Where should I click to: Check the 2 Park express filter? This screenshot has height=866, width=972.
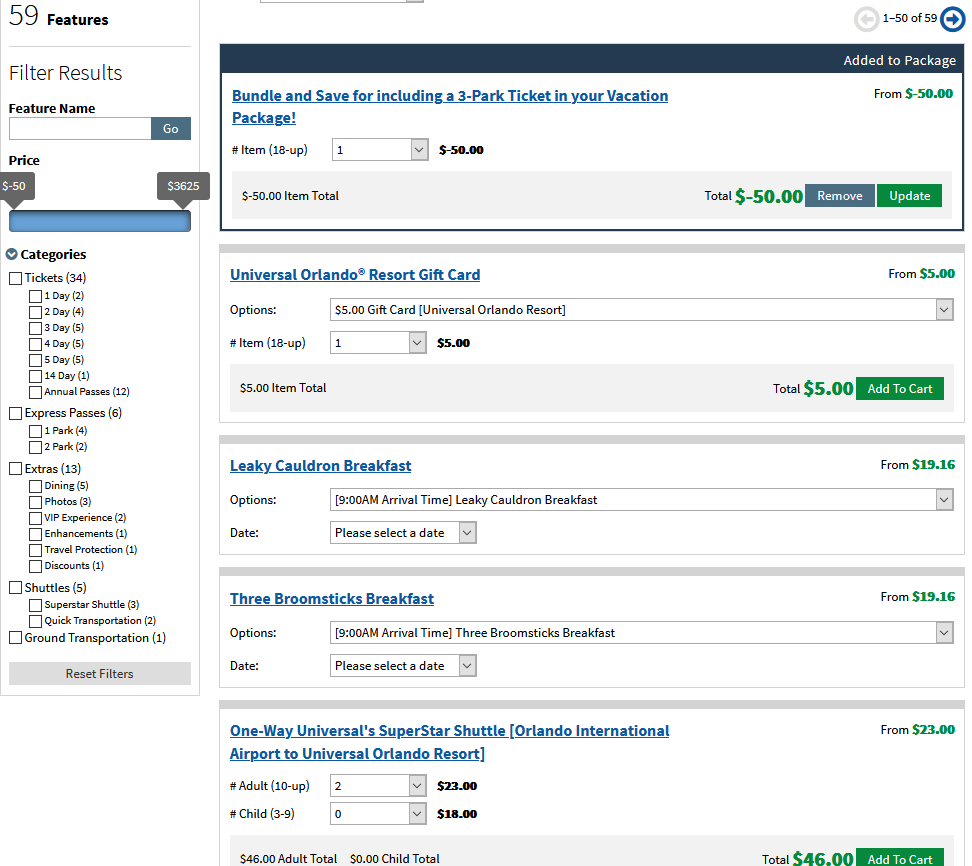35,448
